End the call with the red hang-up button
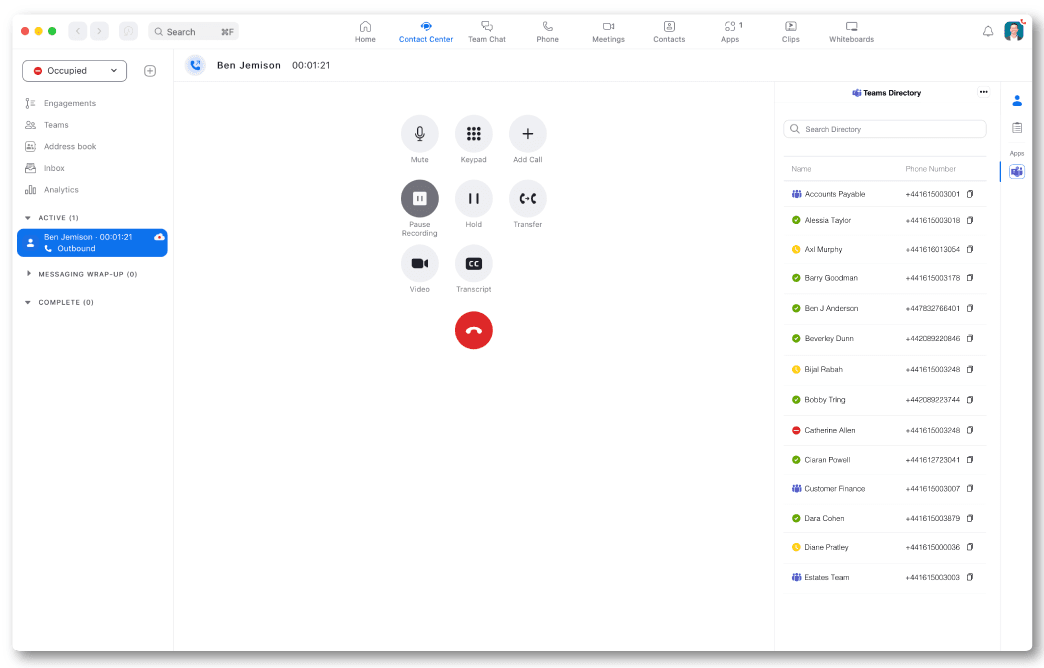The image size is (1044, 668). click(473, 330)
